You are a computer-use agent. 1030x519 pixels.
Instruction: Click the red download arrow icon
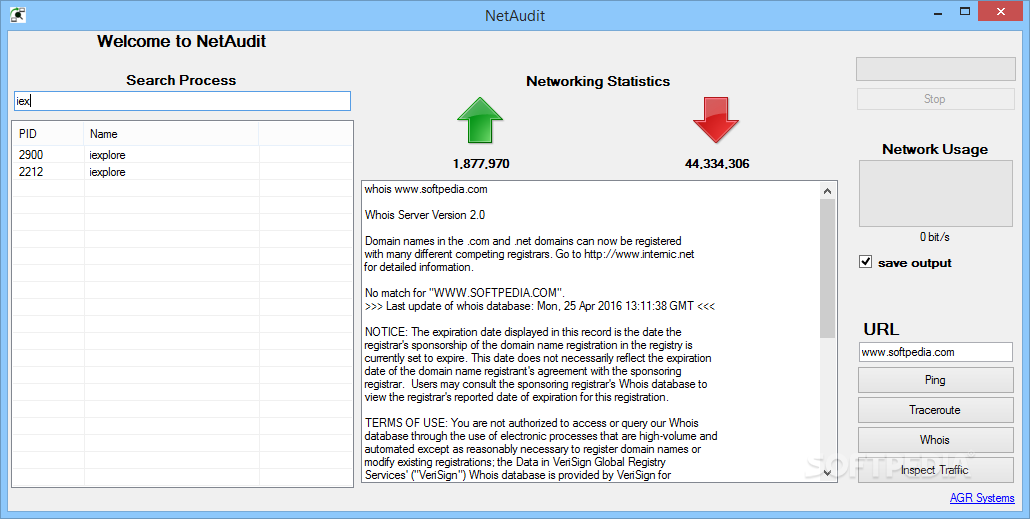716,120
